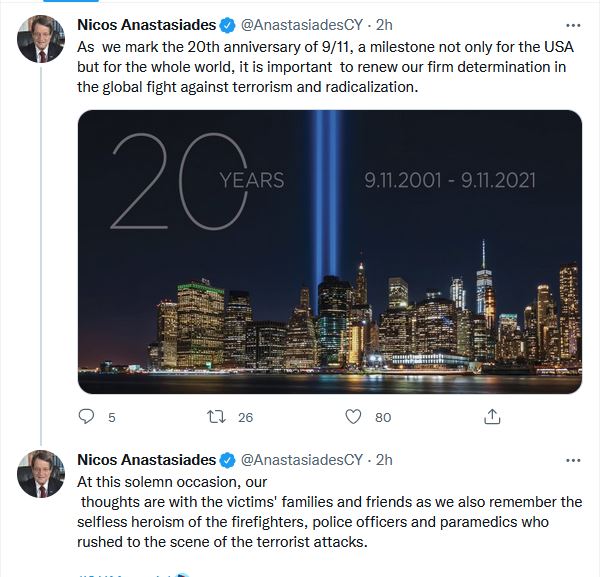The image size is (607, 577).
Task: Click the 2h timestamp on first tweet
Action: (383, 25)
